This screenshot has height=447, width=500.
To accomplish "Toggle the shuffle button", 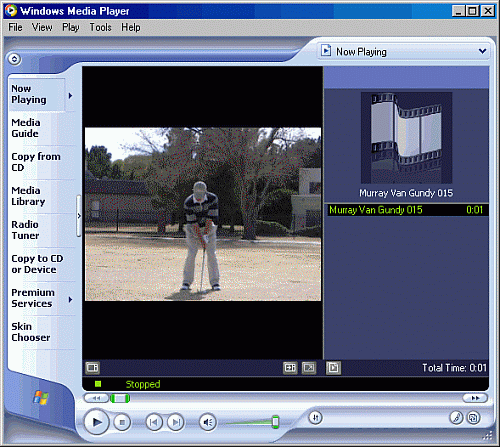I will [x=315, y=417].
